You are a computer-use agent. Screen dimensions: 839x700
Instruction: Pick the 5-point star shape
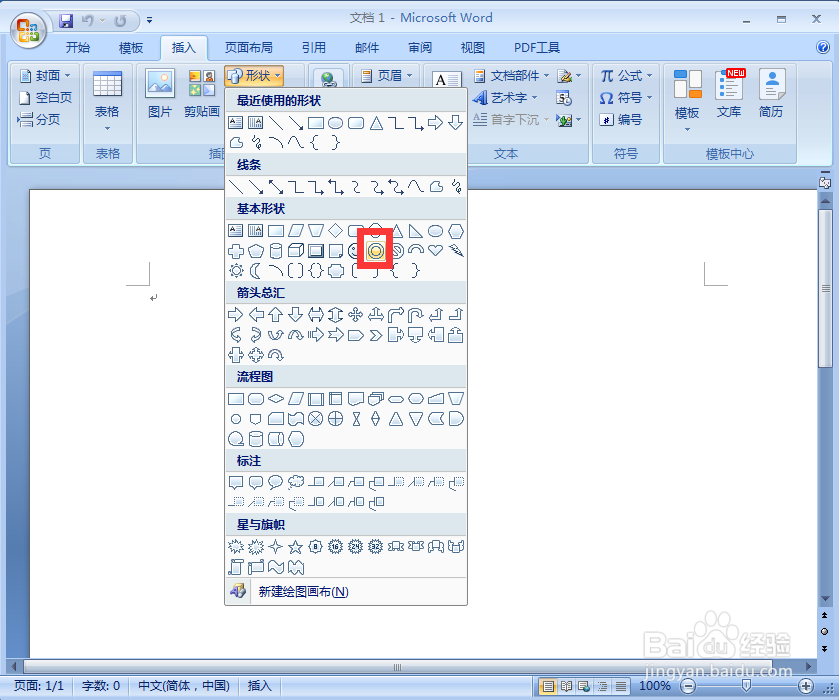coord(295,546)
